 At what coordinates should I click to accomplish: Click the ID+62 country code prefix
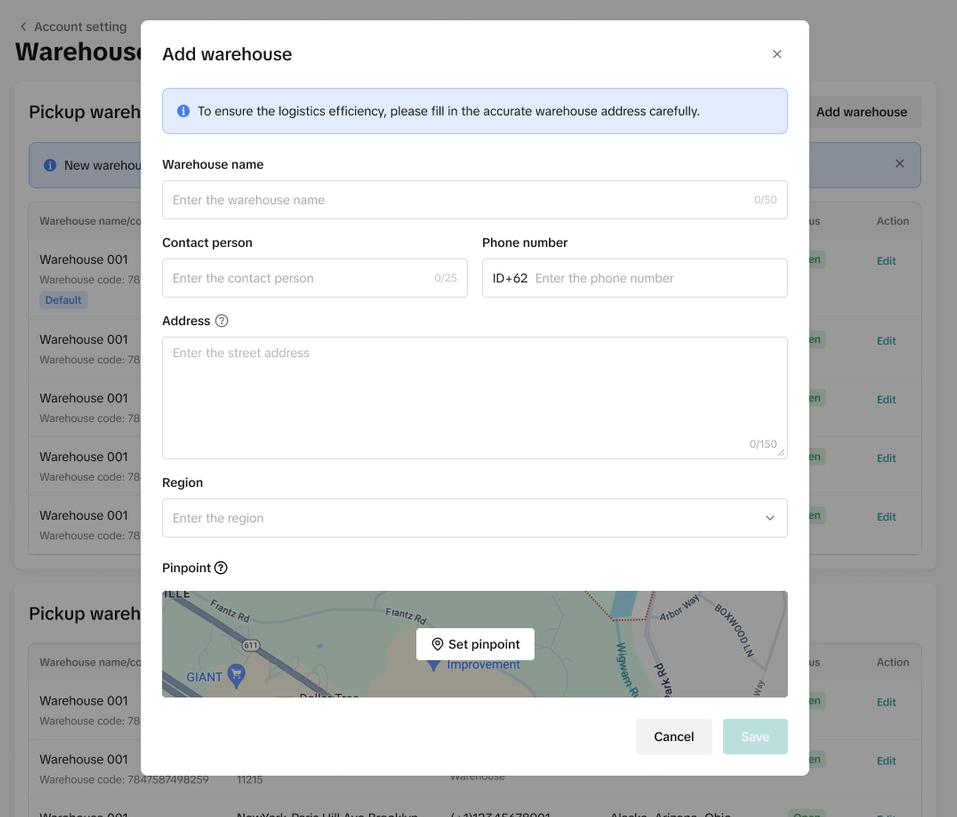510,278
